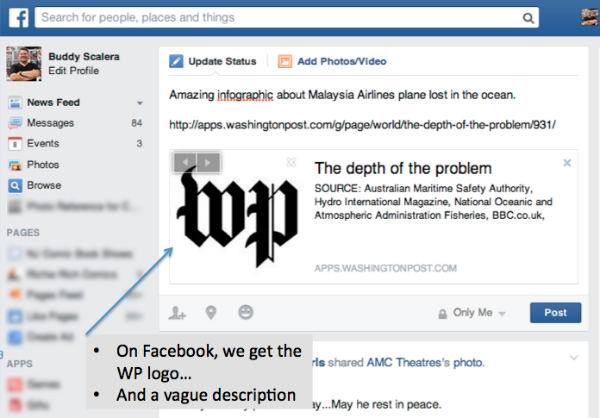
Task: Remove the link preview with X
Action: click(x=567, y=163)
